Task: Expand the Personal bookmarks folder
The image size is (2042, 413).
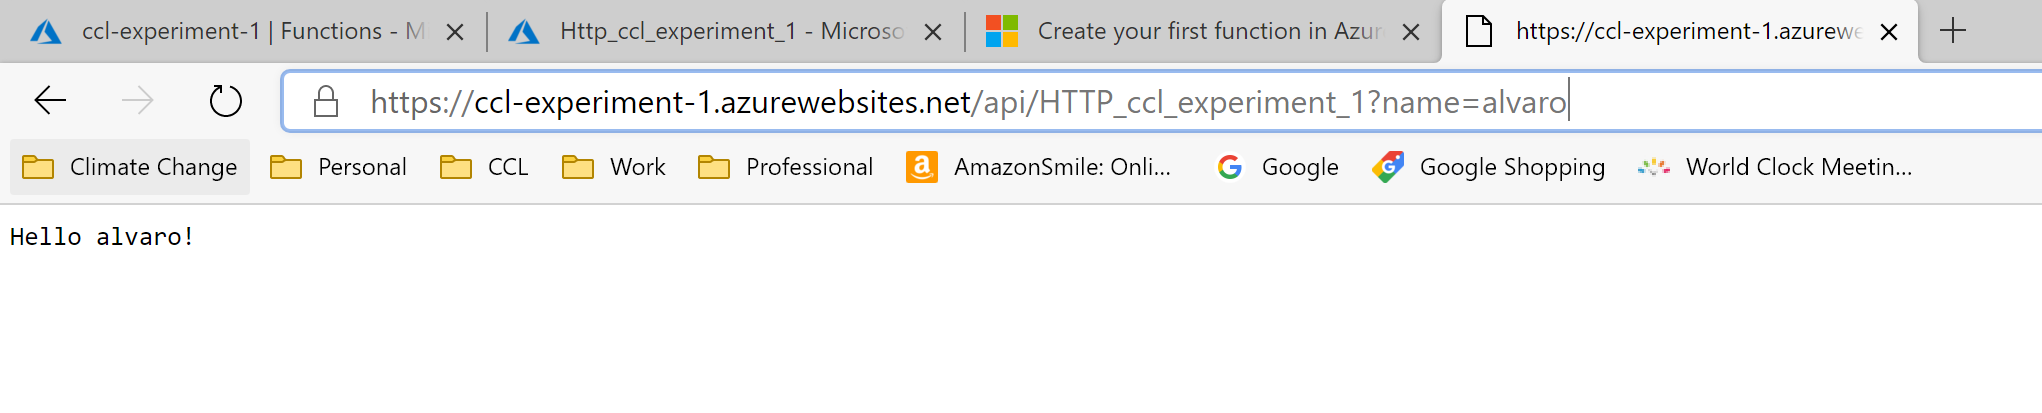Action: click(x=339, y=167)
